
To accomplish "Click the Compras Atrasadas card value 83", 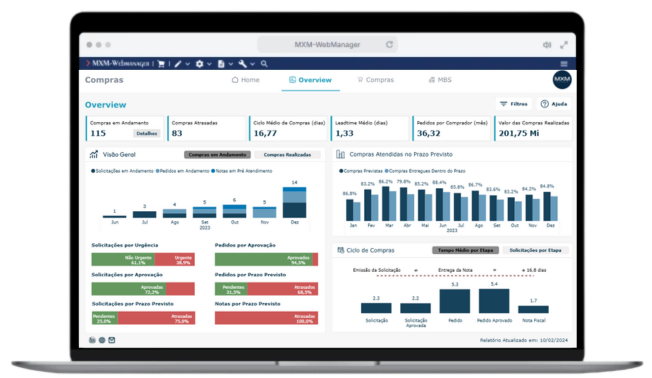I will click(x=177, y=133).
